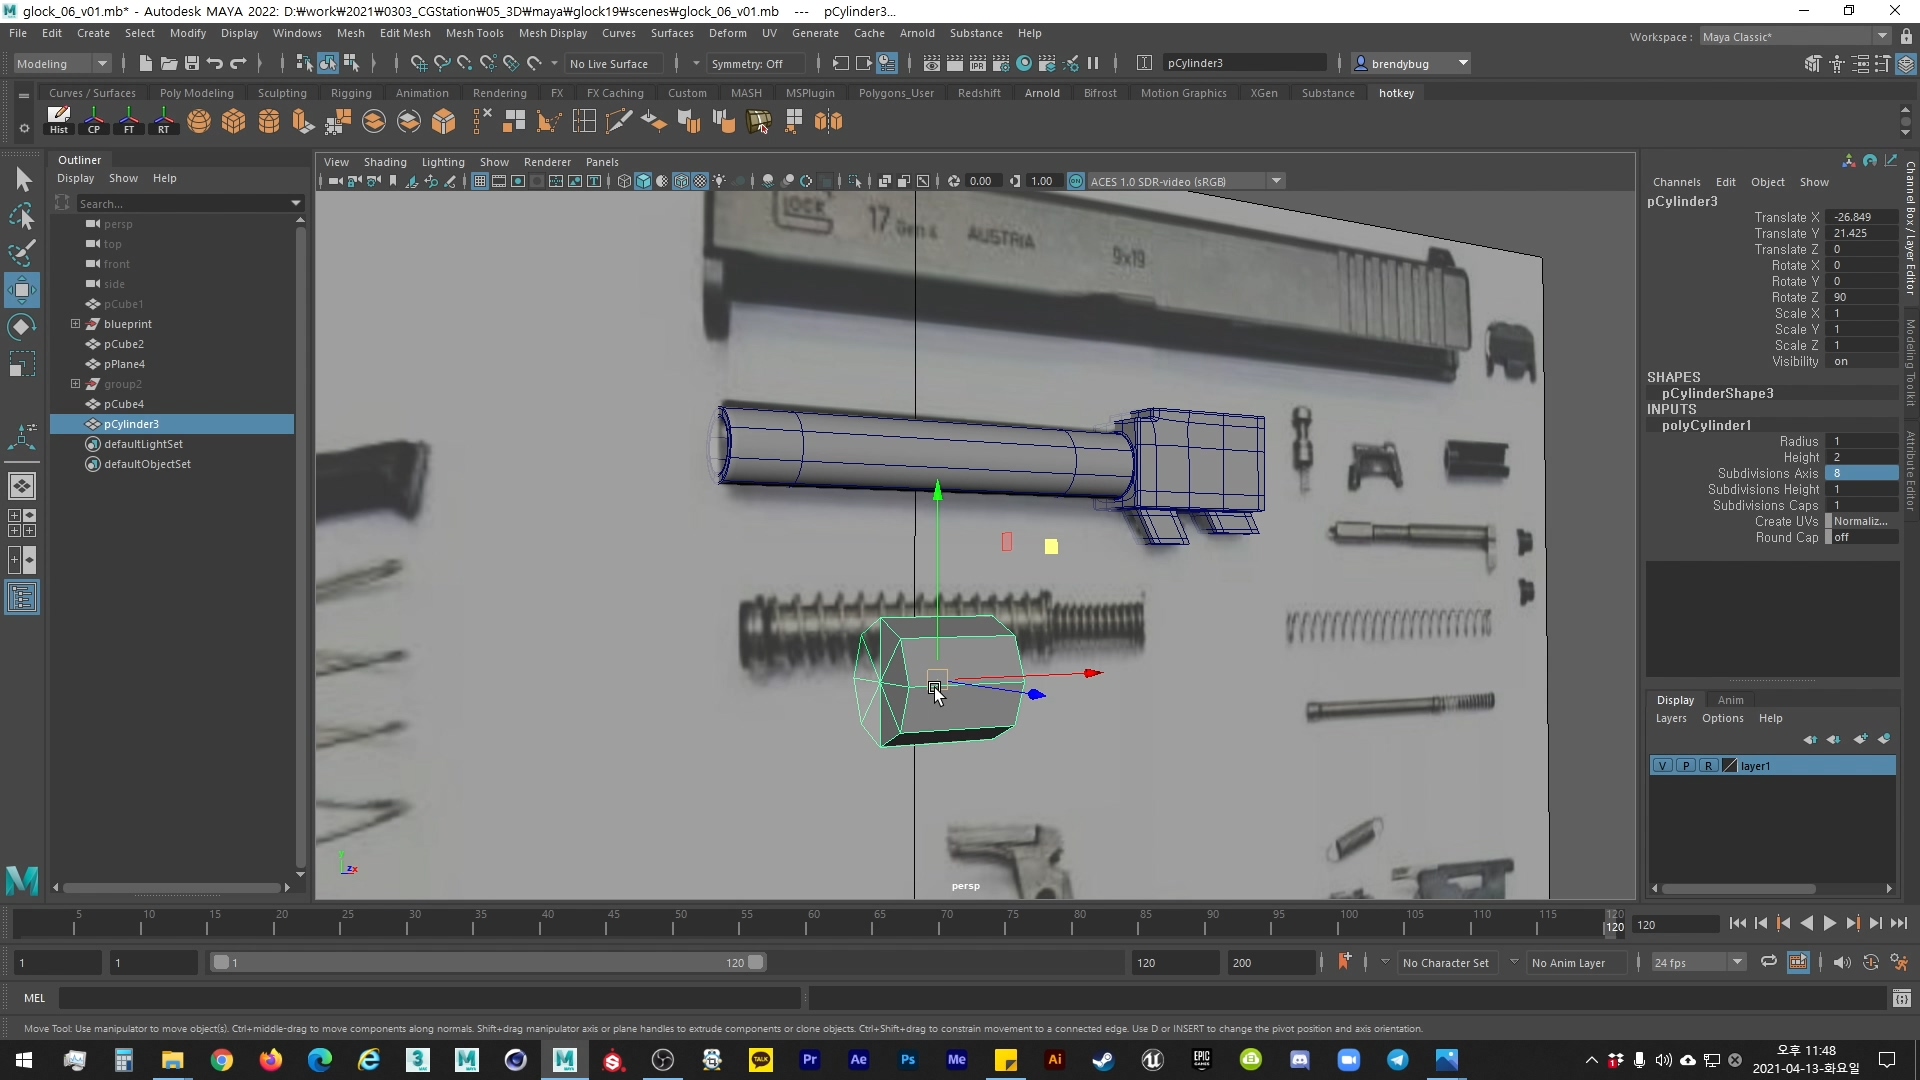
Task: Click the Translate X value field
Action: pos(1861,217)
